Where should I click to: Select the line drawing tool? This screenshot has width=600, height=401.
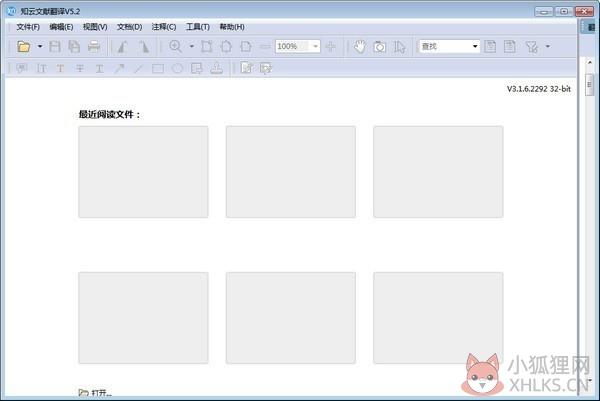tap(138, 68)
